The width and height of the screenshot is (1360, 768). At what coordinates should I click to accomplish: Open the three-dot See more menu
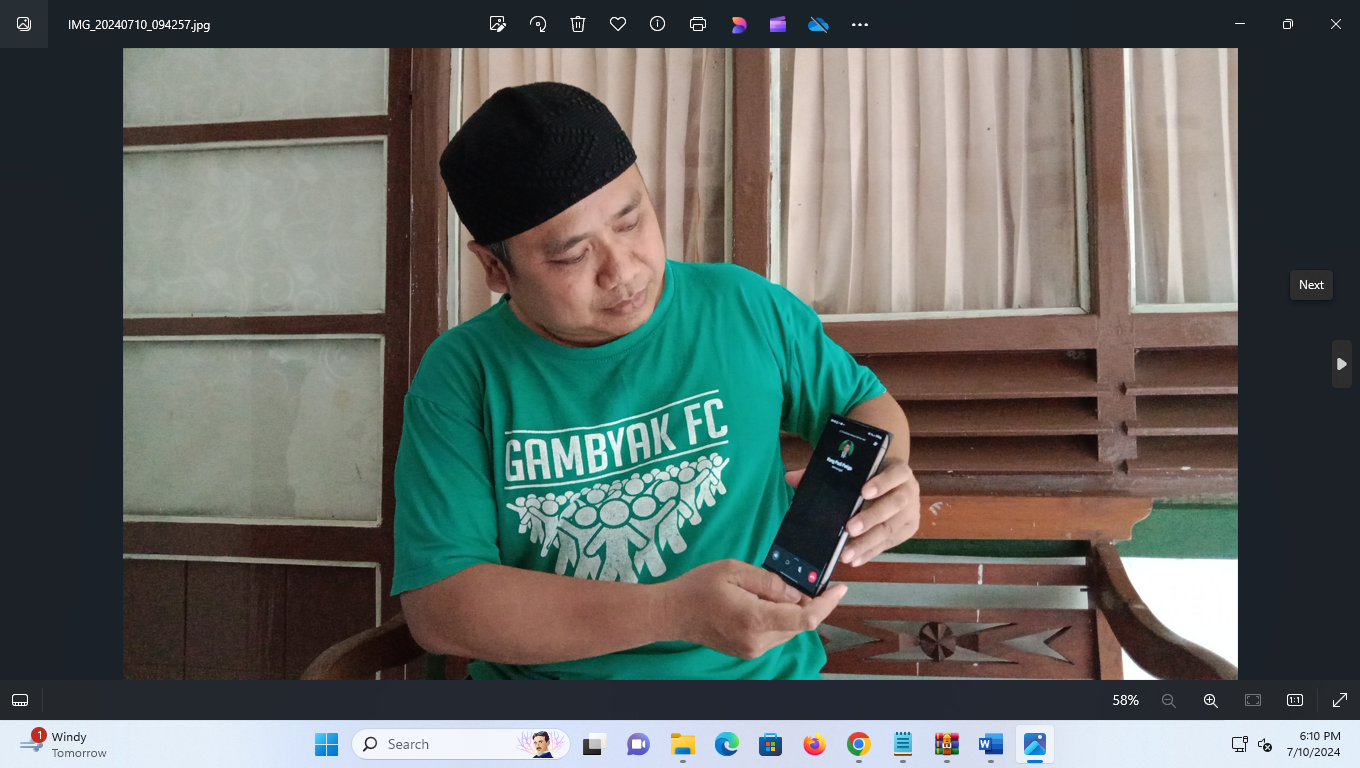click(x=860, y=24)
